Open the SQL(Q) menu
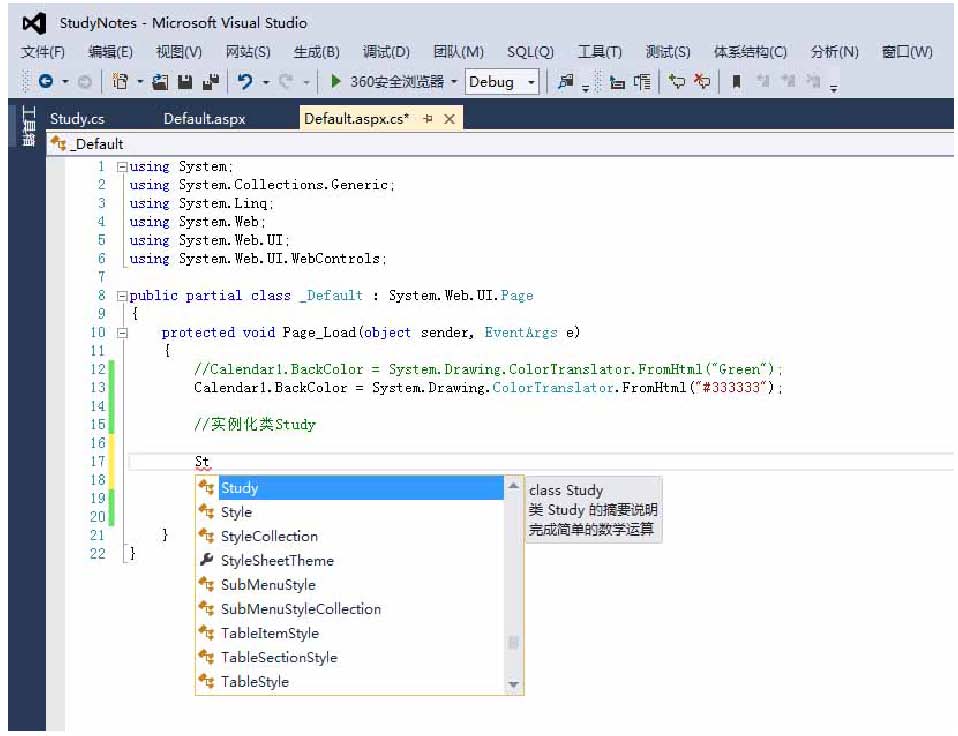 (x=530, y=52)
